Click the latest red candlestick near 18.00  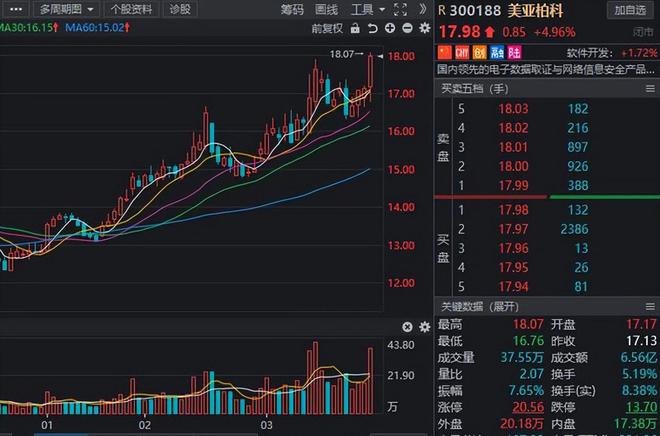click(x=370, y=77)
